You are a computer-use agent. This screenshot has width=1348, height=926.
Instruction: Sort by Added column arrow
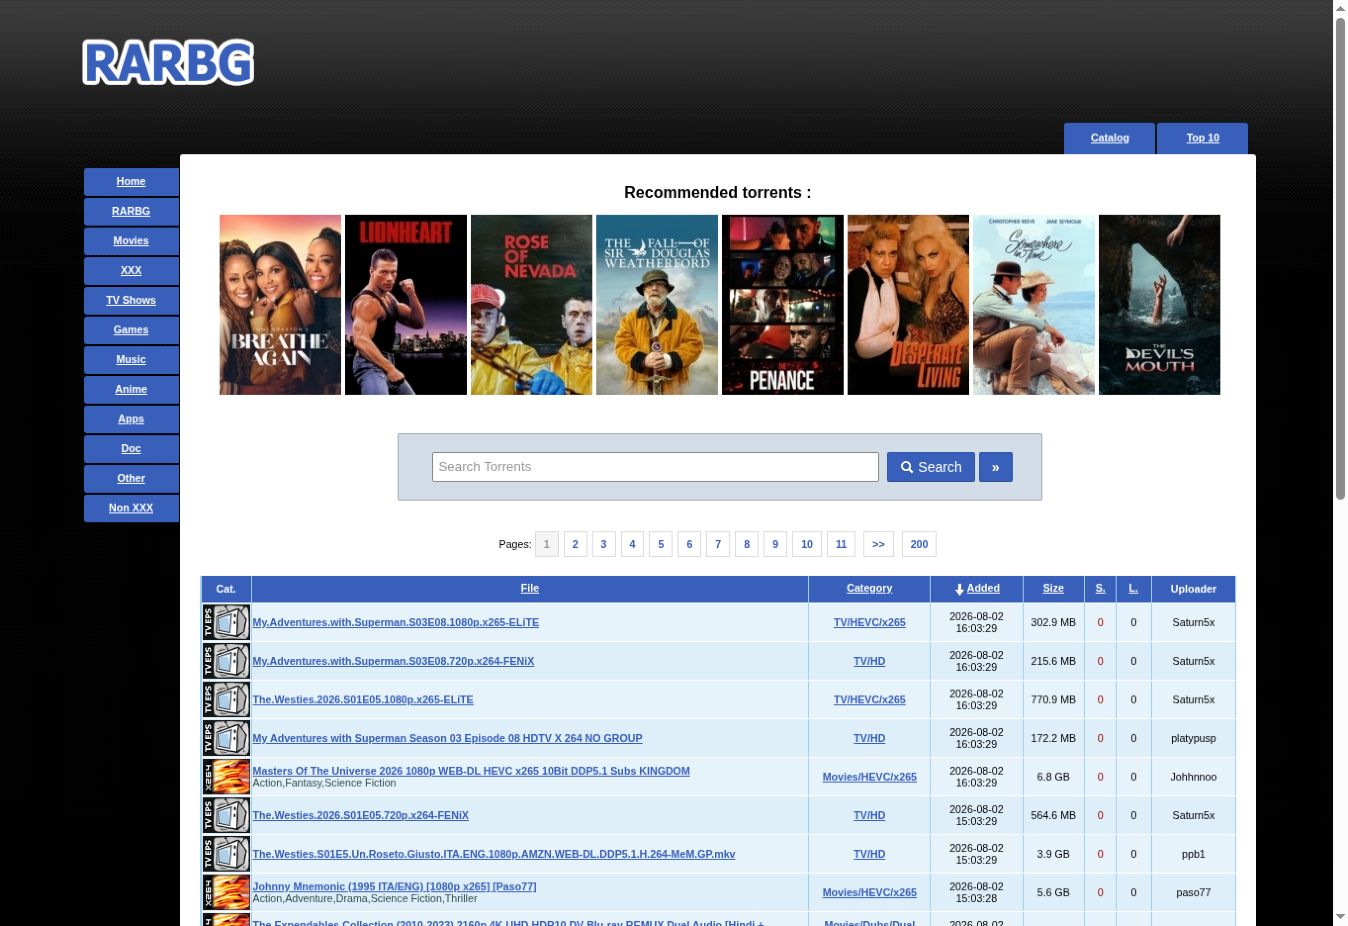pyautogui.click(x=959, y=589)
